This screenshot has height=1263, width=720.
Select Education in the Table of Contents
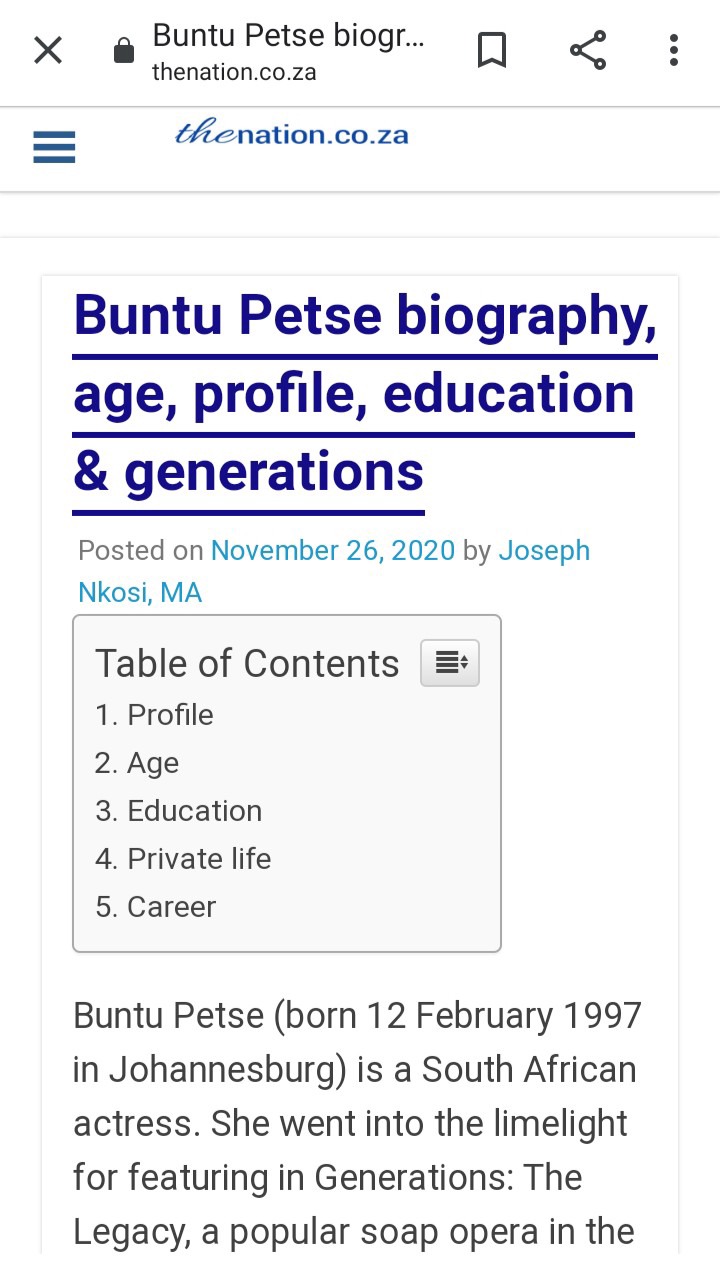[178, 811]
